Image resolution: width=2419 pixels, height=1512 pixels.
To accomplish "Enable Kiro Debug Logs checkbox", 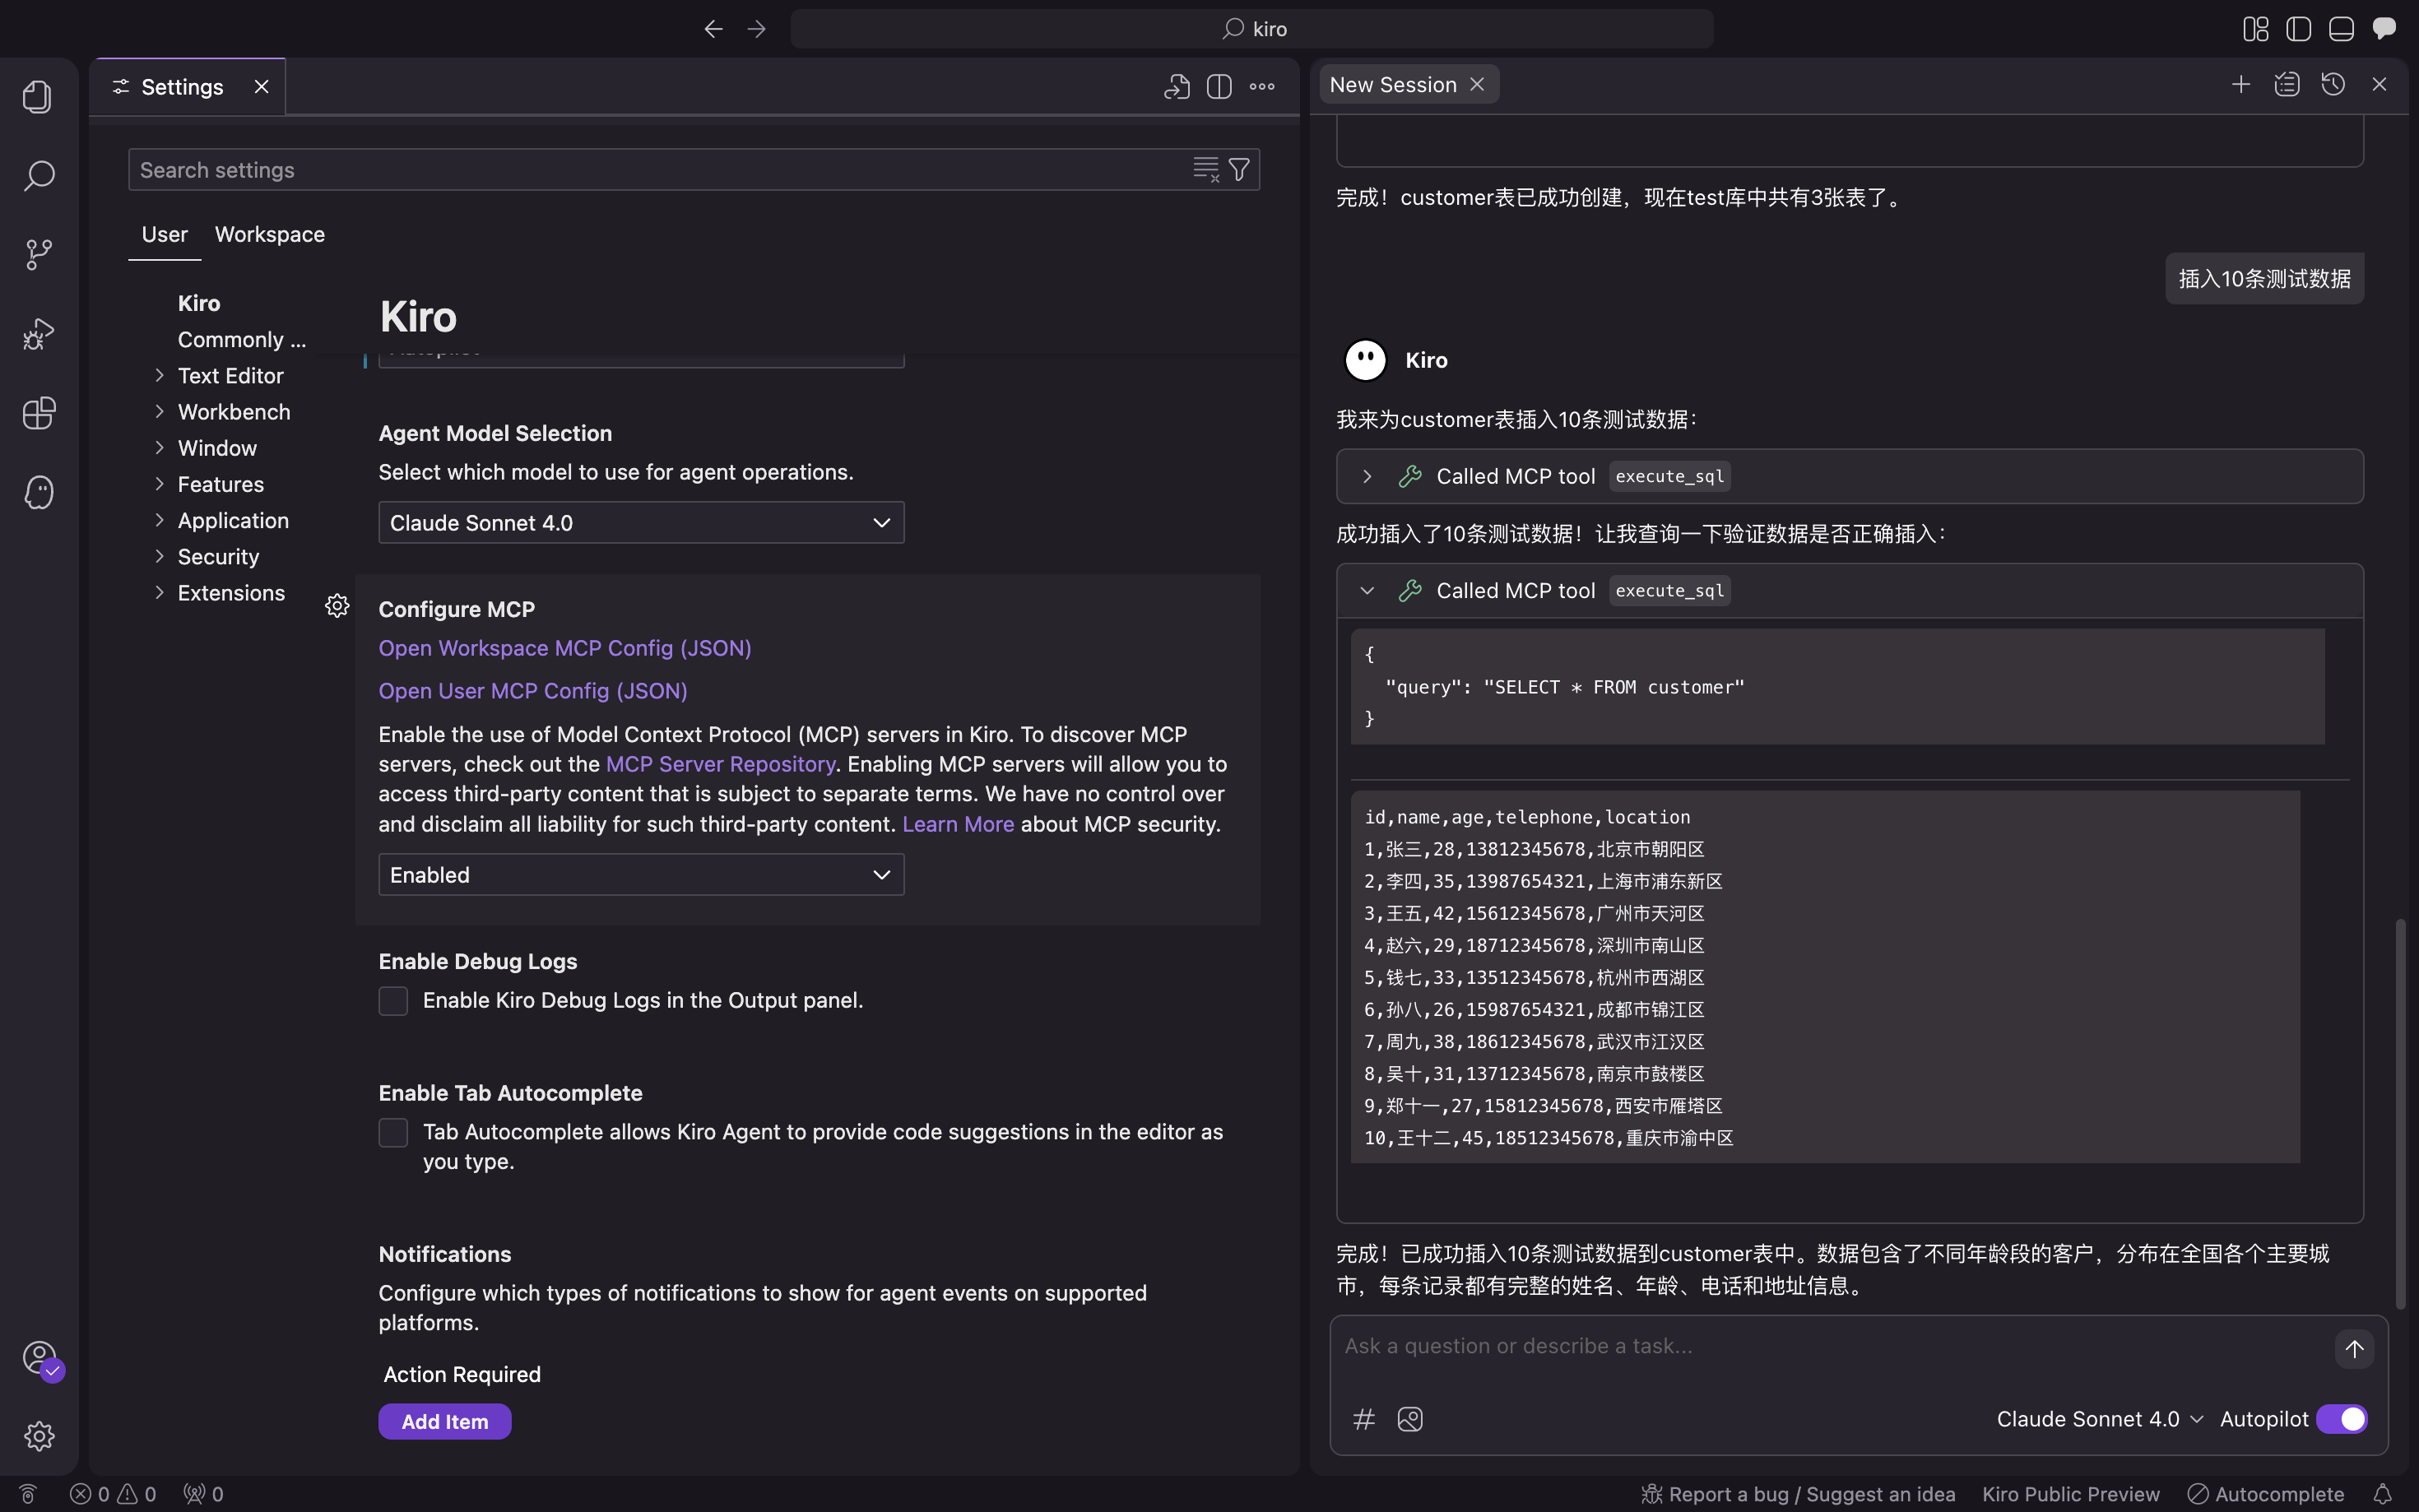I will point(393,1001).
